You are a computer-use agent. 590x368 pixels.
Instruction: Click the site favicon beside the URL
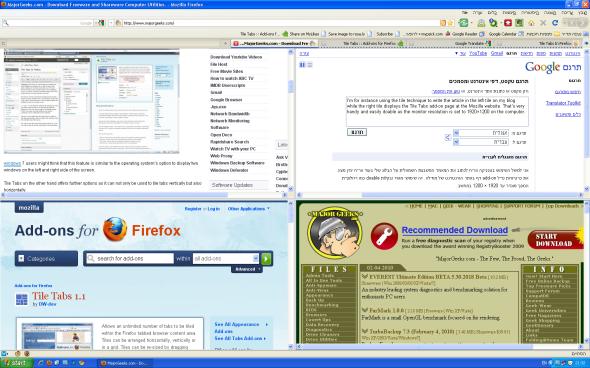(x=119, y=23)
